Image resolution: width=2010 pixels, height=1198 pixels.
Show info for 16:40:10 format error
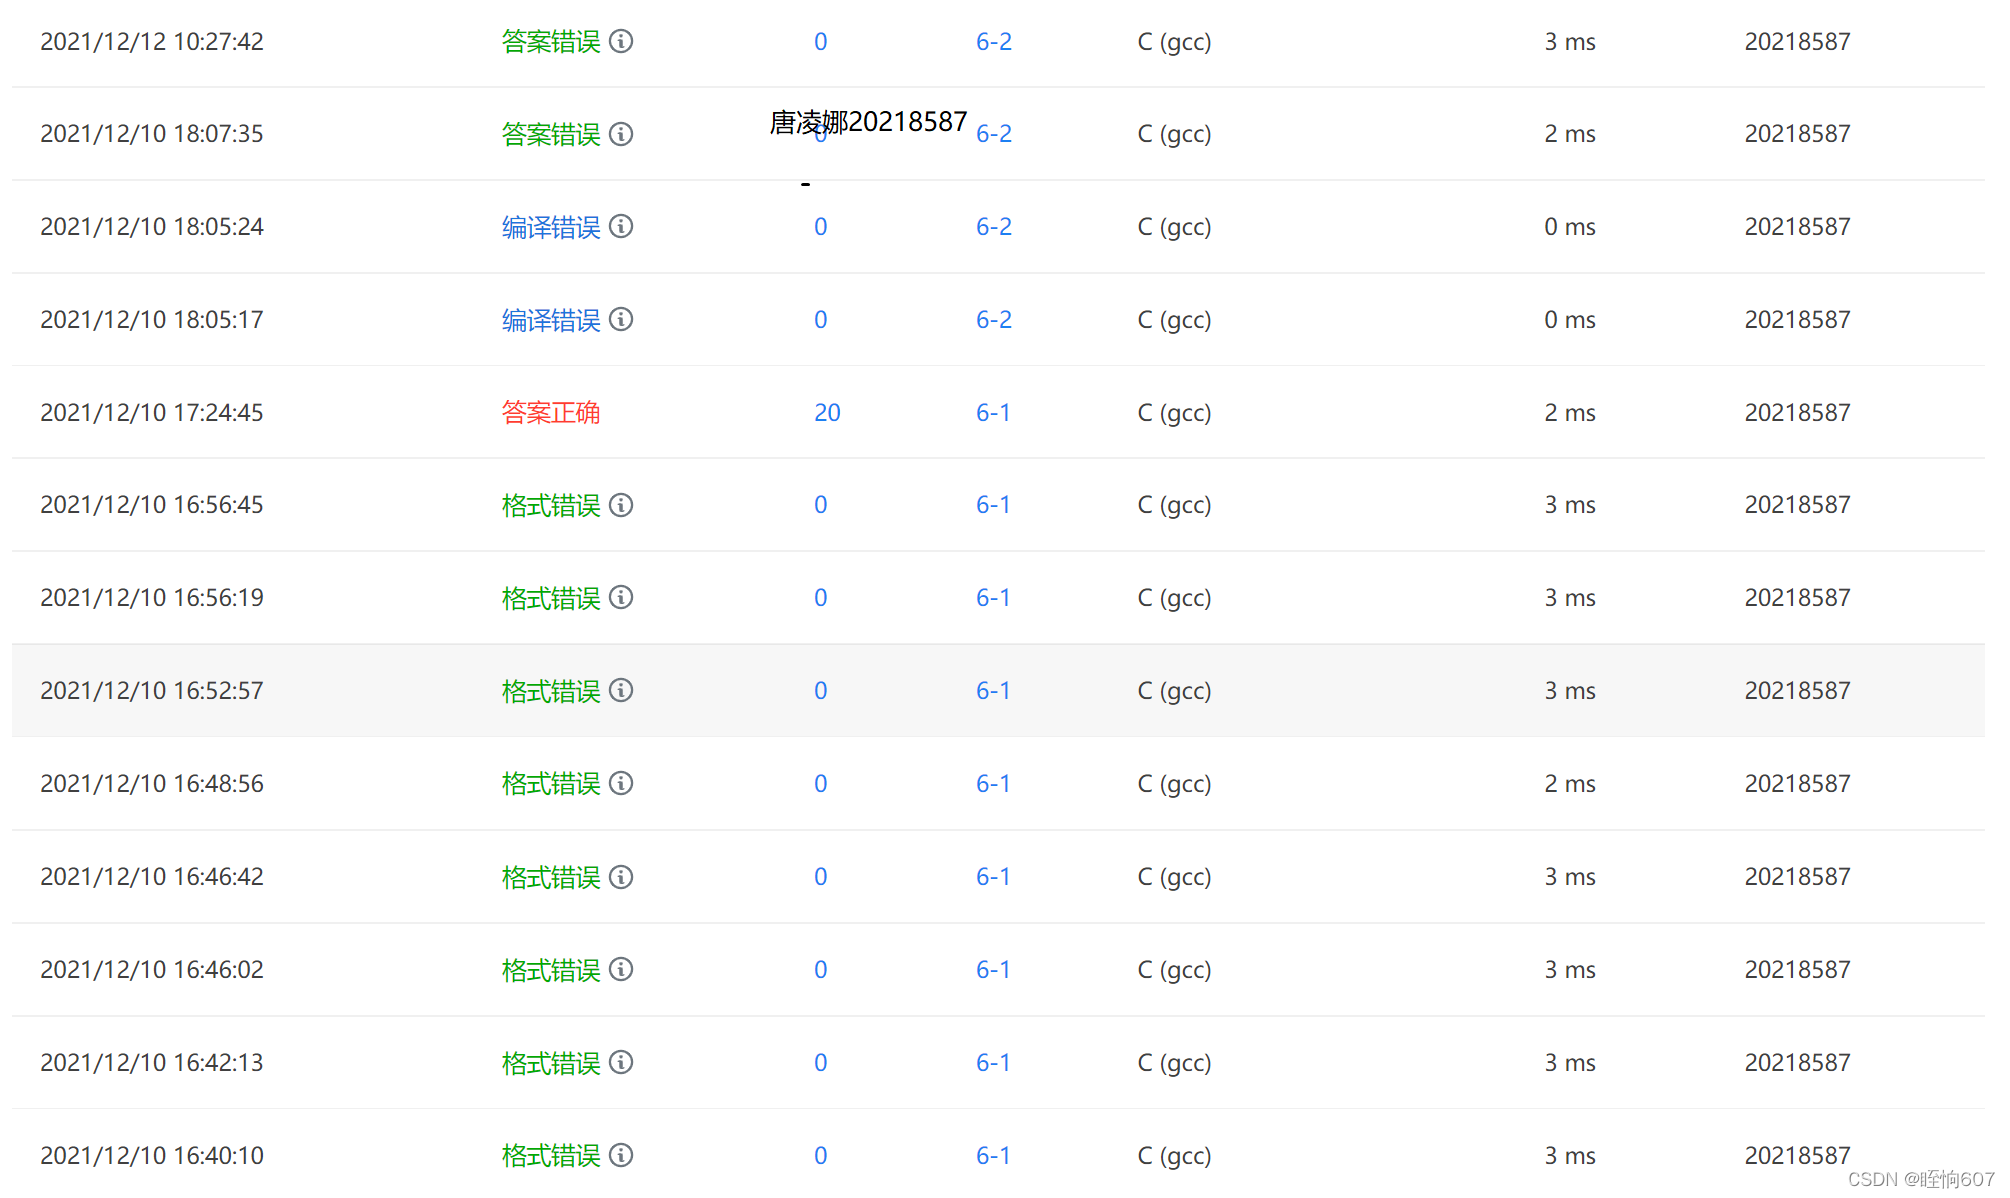point(621,1155)
